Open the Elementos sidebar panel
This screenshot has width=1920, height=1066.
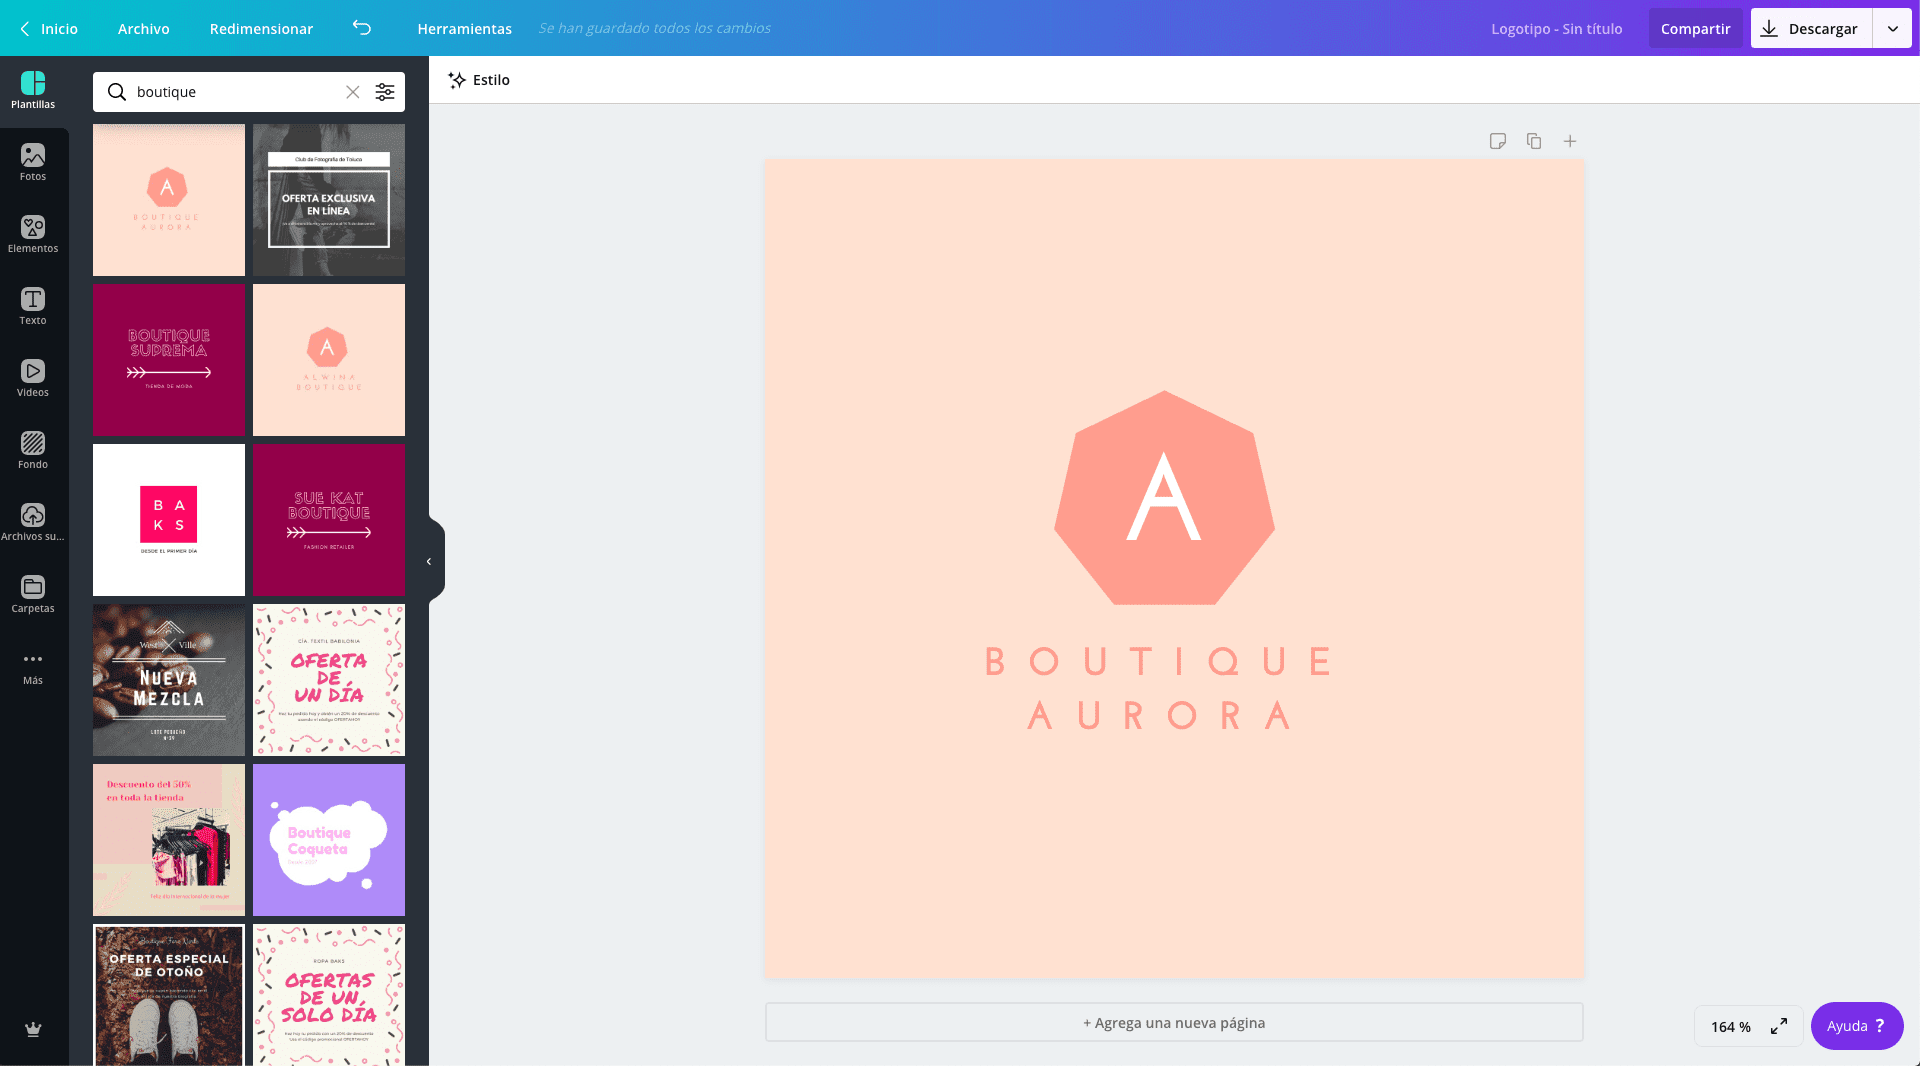click(x=33, y=235)
